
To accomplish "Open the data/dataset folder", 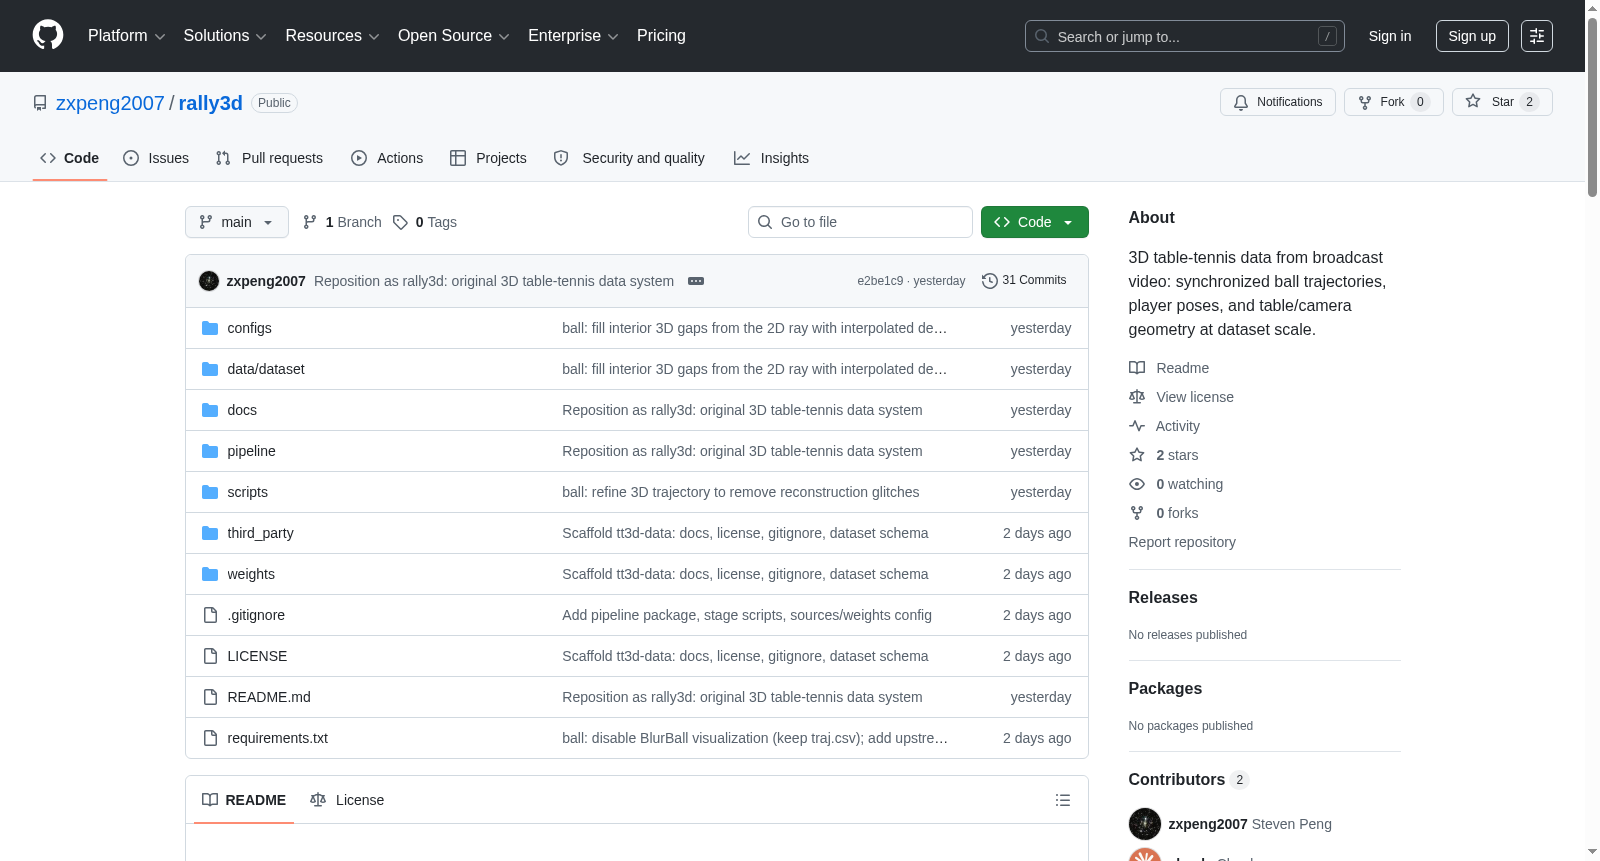I will (x=266, y=369).
